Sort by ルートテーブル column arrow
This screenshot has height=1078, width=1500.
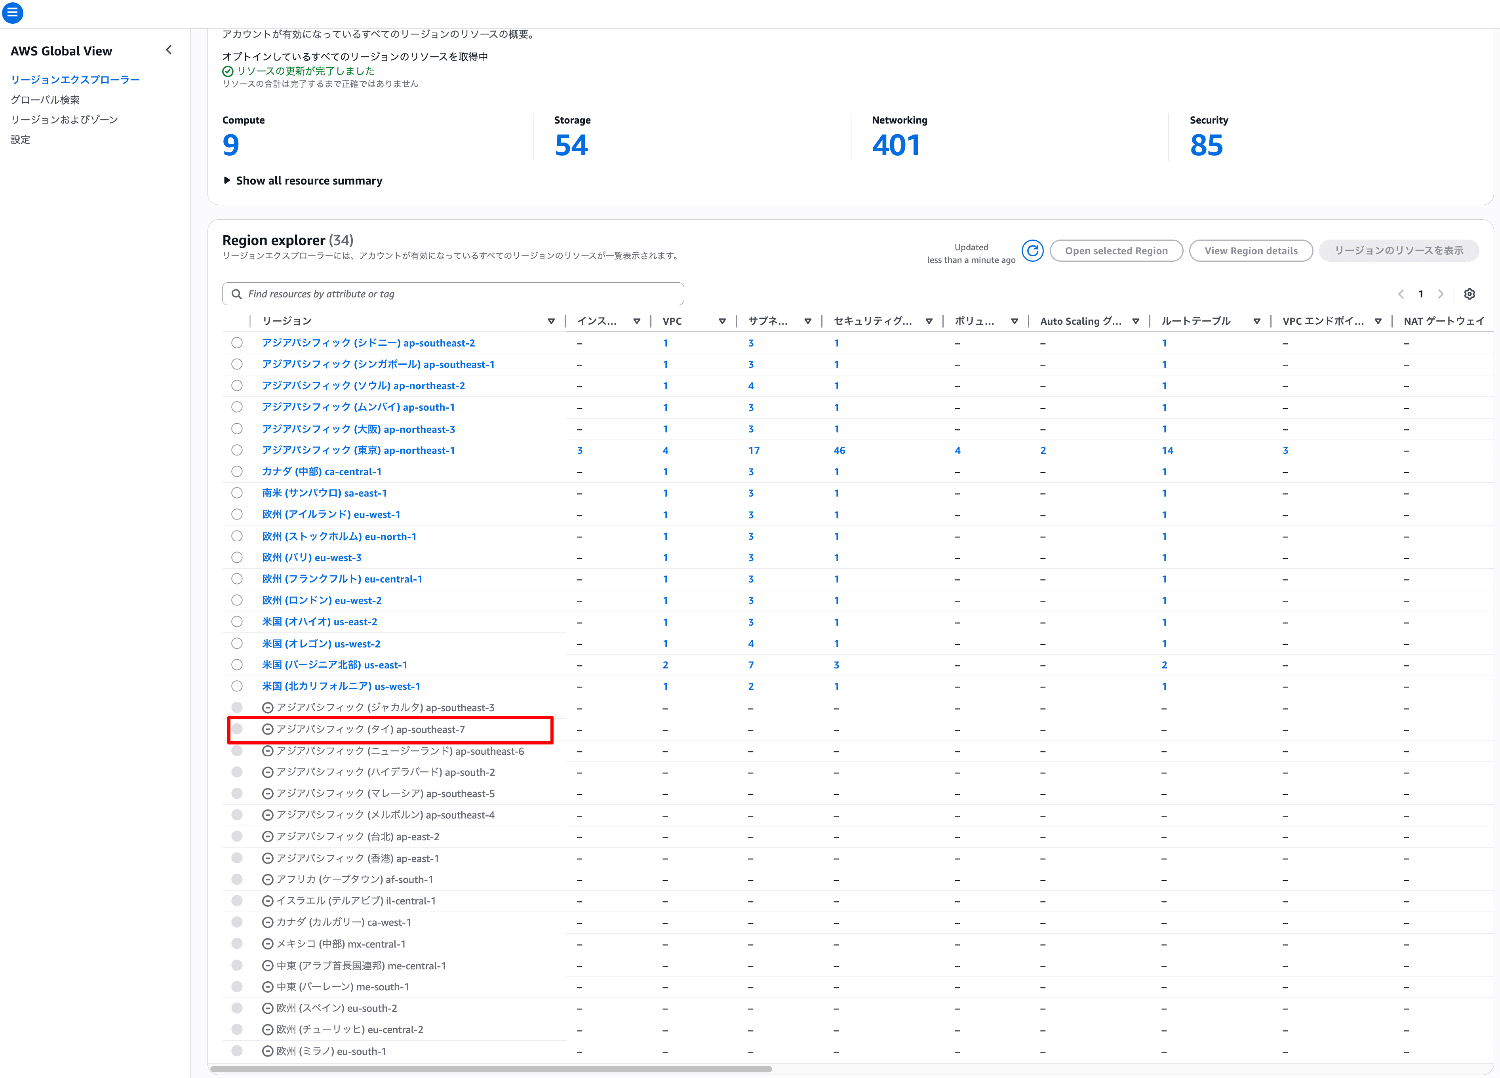tap(1257, 321)
